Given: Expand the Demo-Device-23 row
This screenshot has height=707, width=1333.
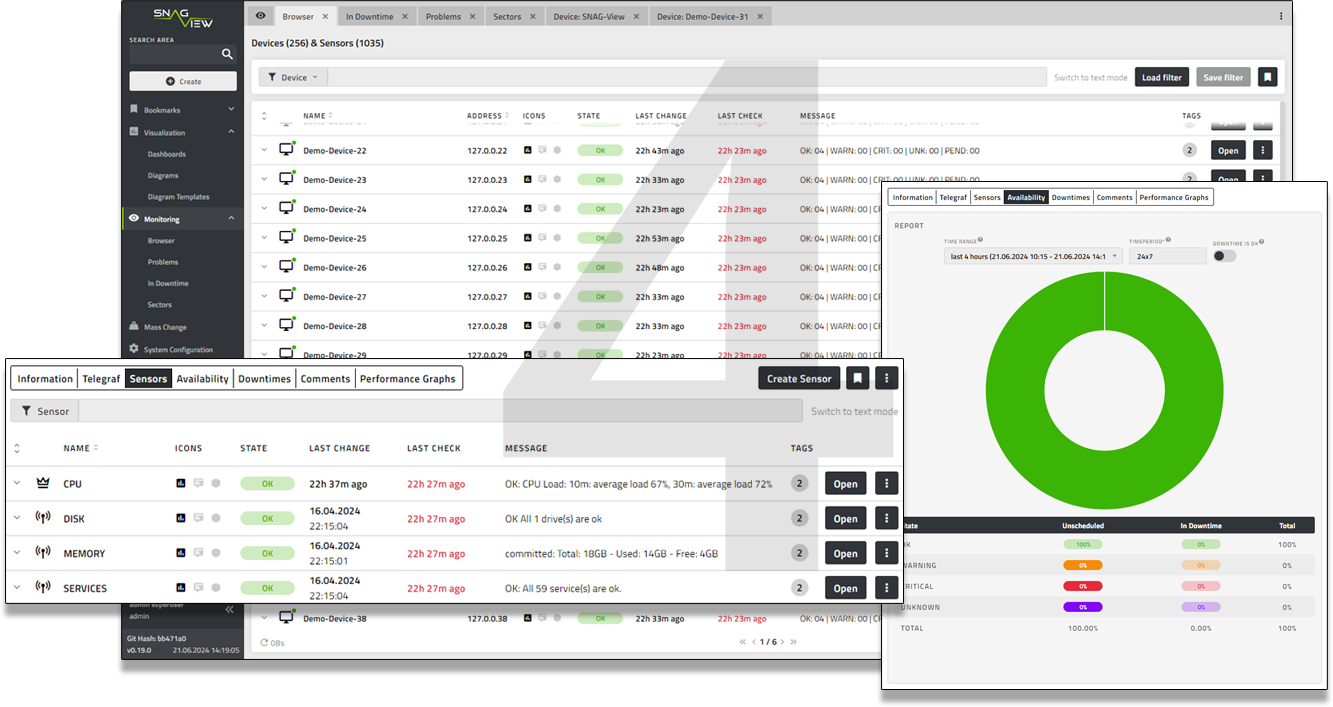Looking at the screenshot, I should [265, 179].
